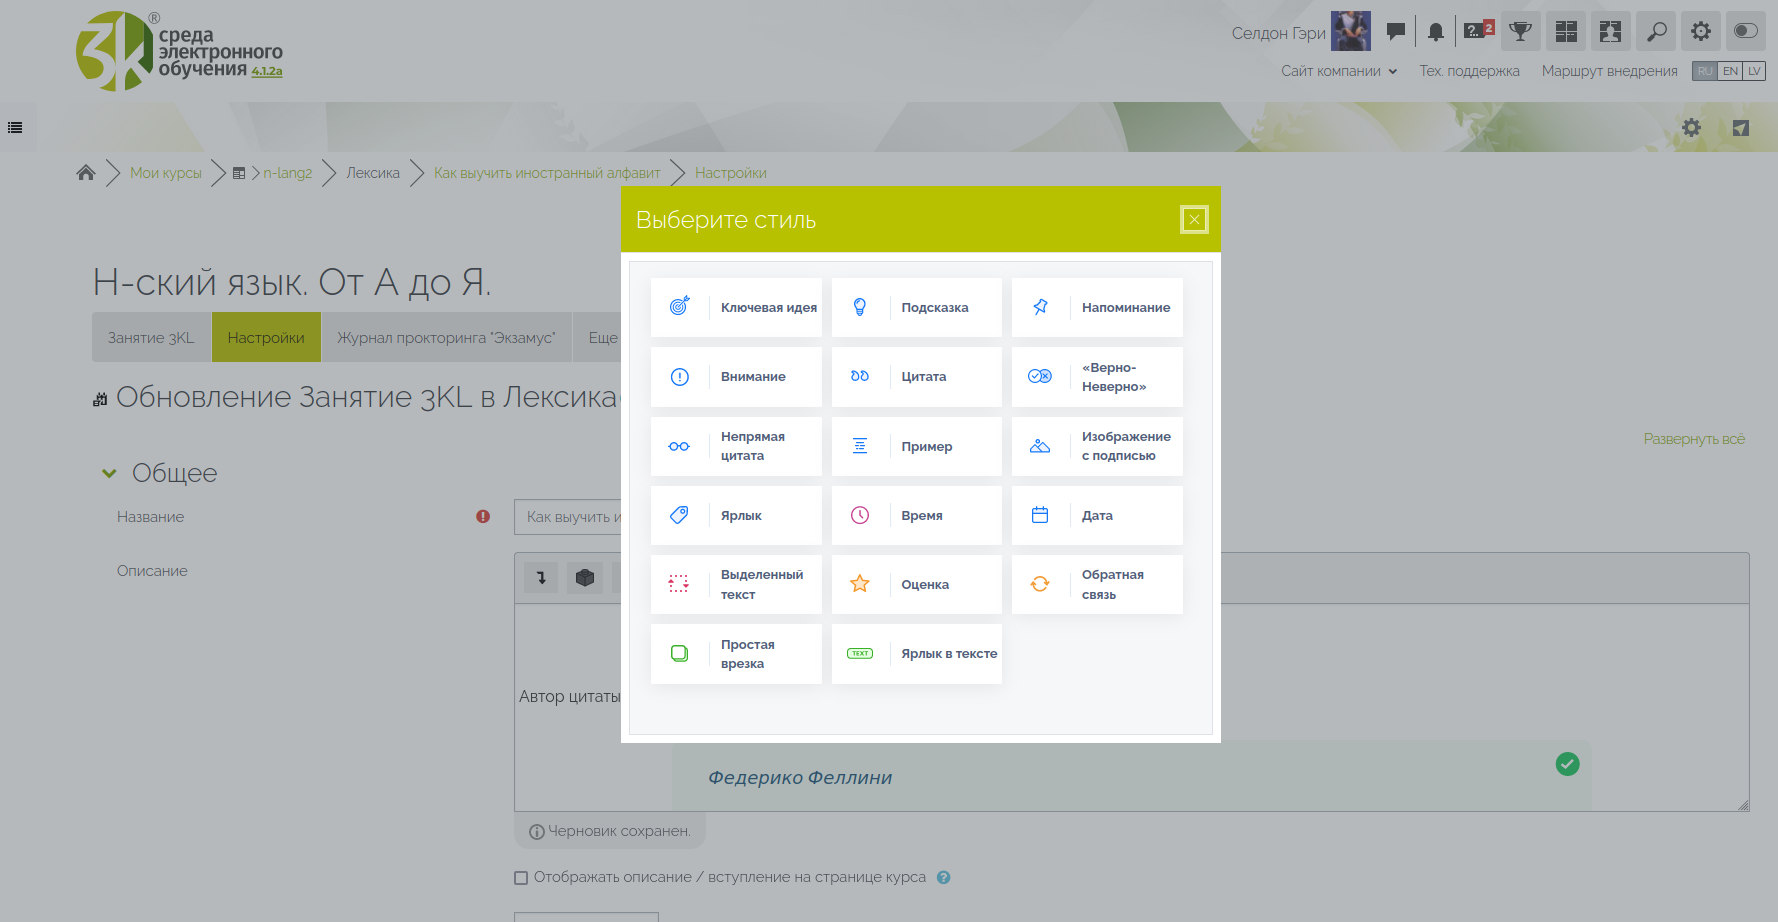Open the Журнал прокторинга tab
Viewport: 1778px width, 922px height.
(446, 338)
